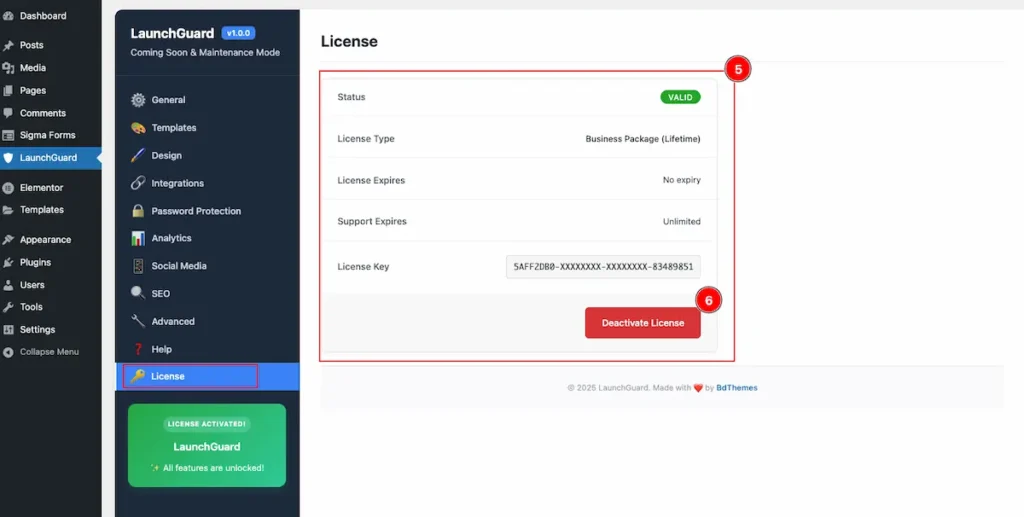Open Posts in WordPress menu
This screenshot has height=517, width=1024.
pos(50,46)
